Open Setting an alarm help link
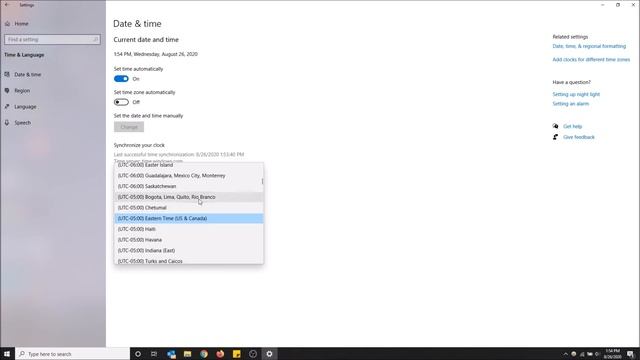Image resolution: width=640 pixels, height=360 pixels. 571,104
